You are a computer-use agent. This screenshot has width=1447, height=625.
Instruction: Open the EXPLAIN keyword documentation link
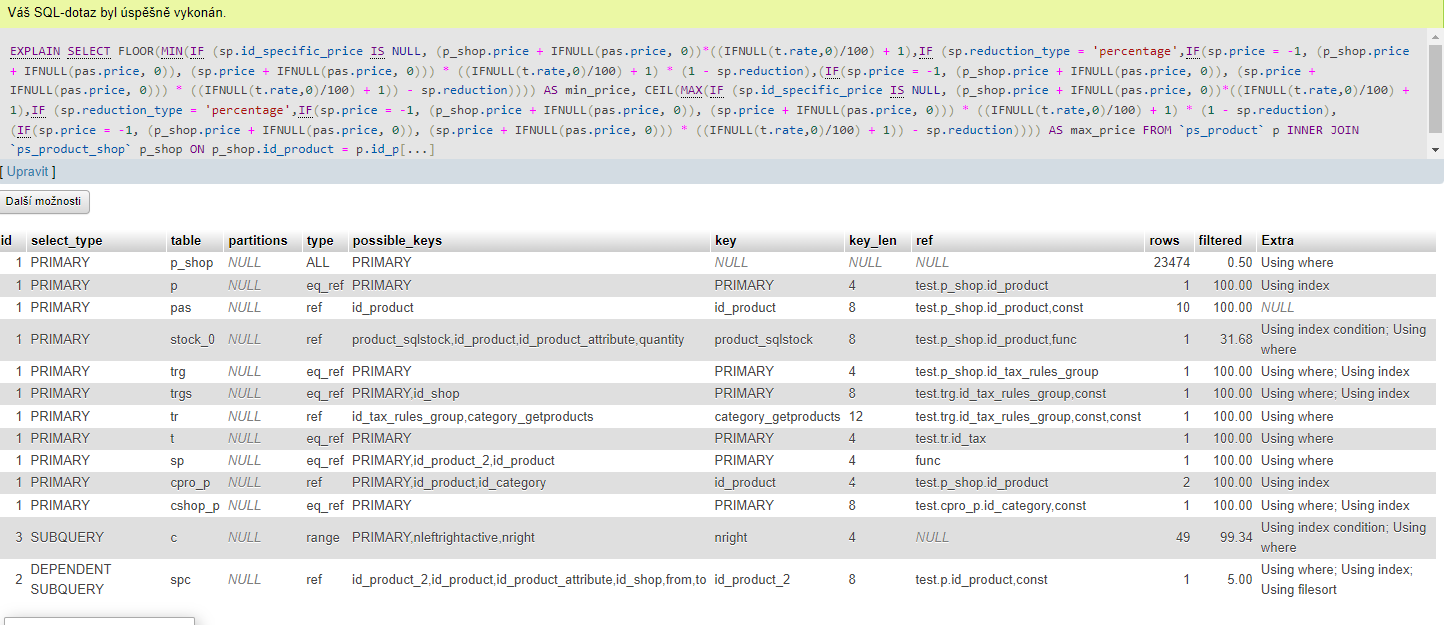34,51
